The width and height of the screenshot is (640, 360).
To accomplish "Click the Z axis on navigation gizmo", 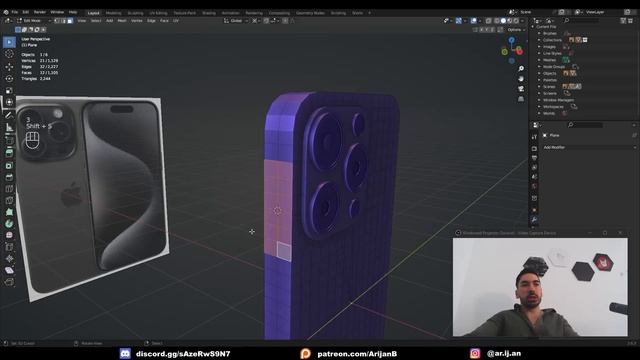I will [x=511, y=40].
